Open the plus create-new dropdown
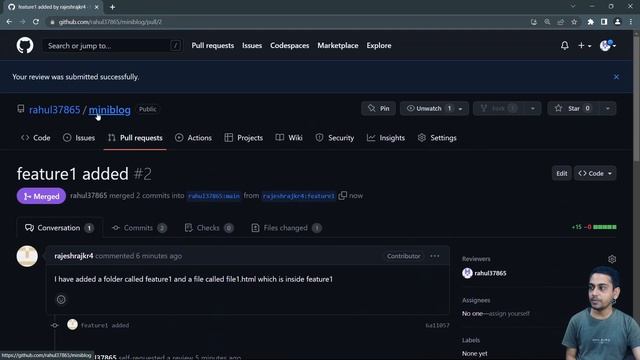Image resolution: width=640 pixels, height=360 pixels. pyautogui.click(x=584, y=45)
